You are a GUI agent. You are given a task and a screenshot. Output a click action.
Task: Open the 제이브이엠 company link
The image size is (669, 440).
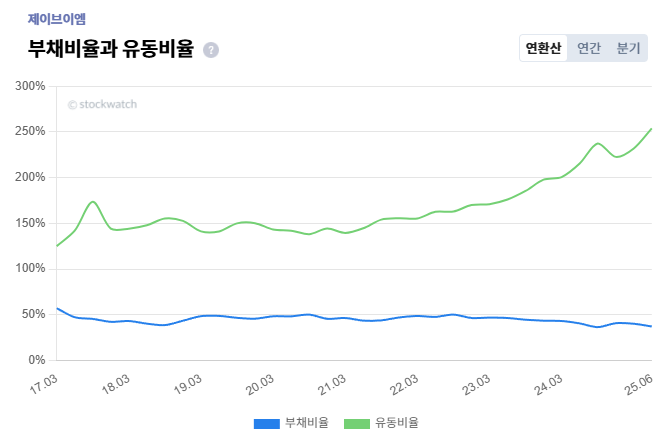coord(56,18)
